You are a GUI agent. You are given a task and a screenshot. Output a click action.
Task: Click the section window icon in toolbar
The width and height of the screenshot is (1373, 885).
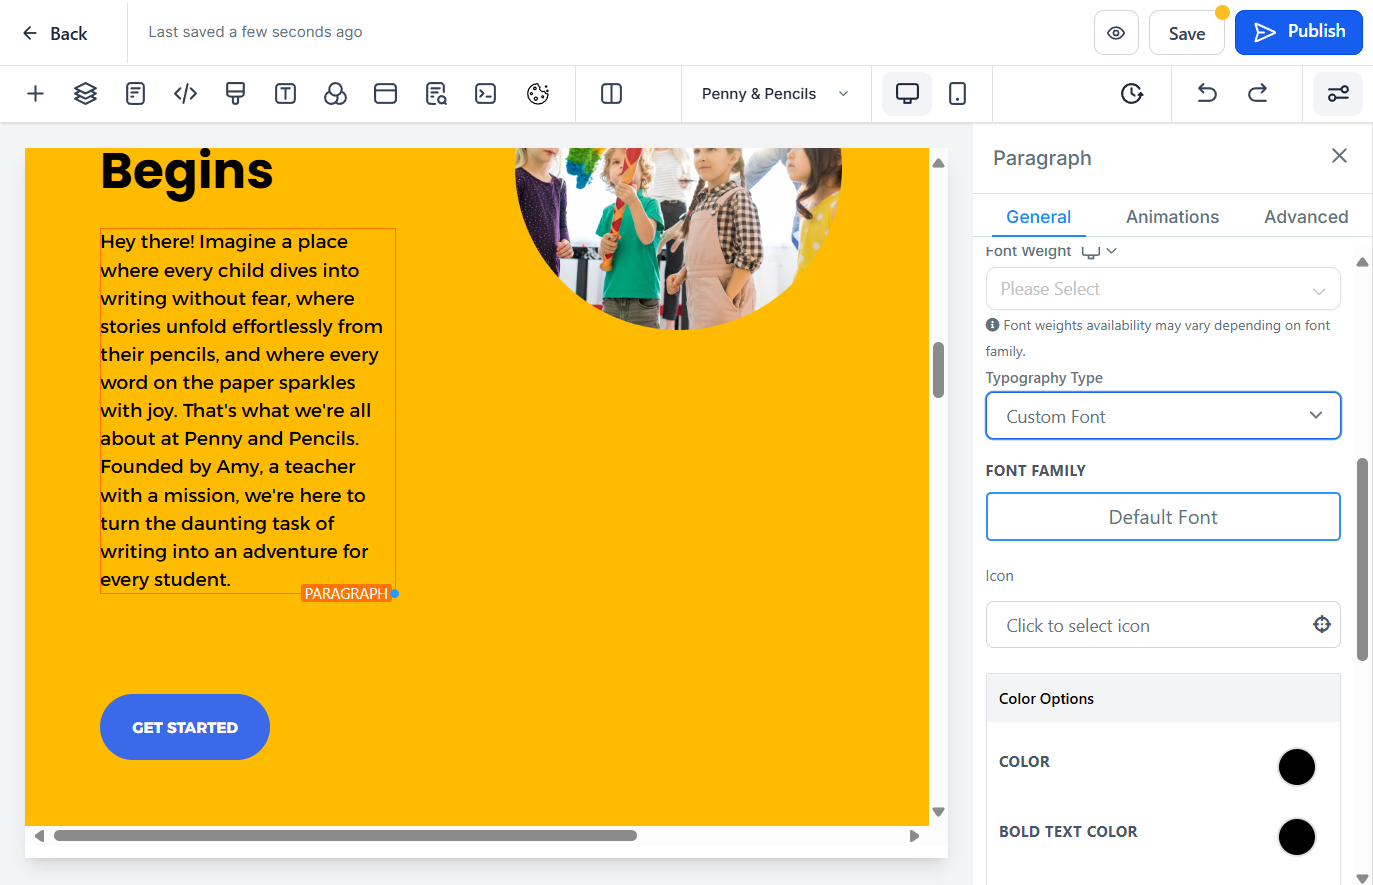385,94
